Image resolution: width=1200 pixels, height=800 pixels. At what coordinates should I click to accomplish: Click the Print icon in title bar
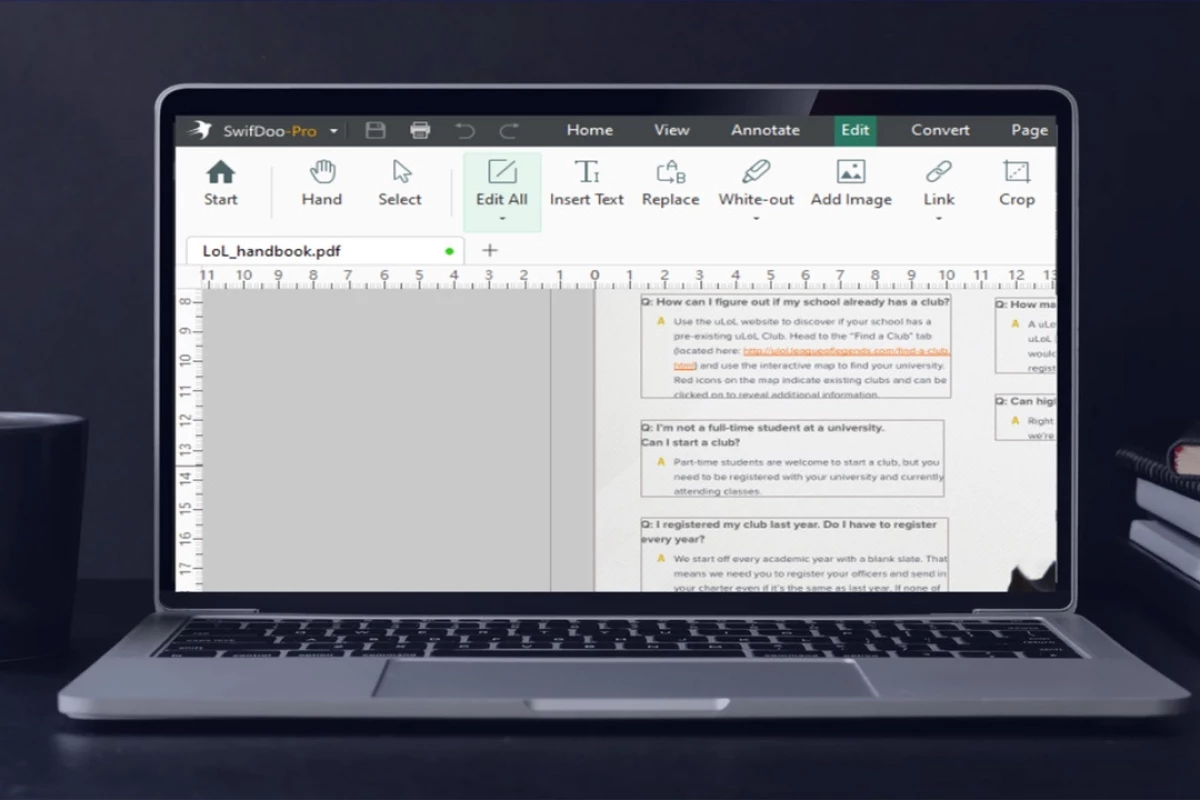[x=420, y=130]
